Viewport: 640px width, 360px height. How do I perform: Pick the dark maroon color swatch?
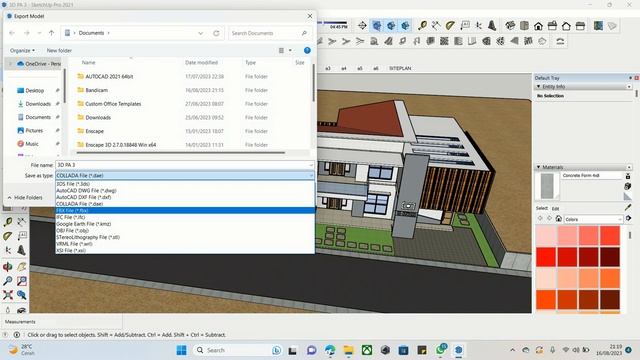coord(610,257)
